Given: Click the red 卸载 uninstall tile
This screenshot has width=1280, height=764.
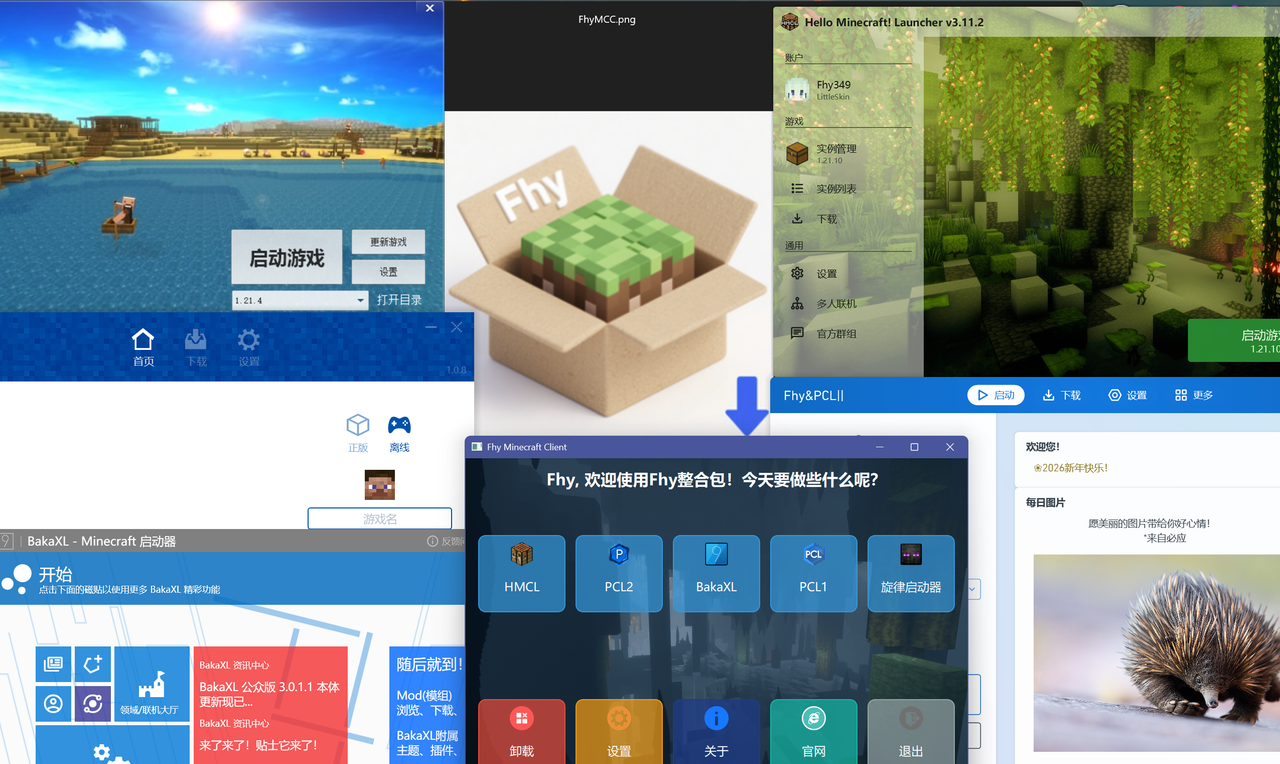Looking at the screenshot, I should tap(522, 732).
